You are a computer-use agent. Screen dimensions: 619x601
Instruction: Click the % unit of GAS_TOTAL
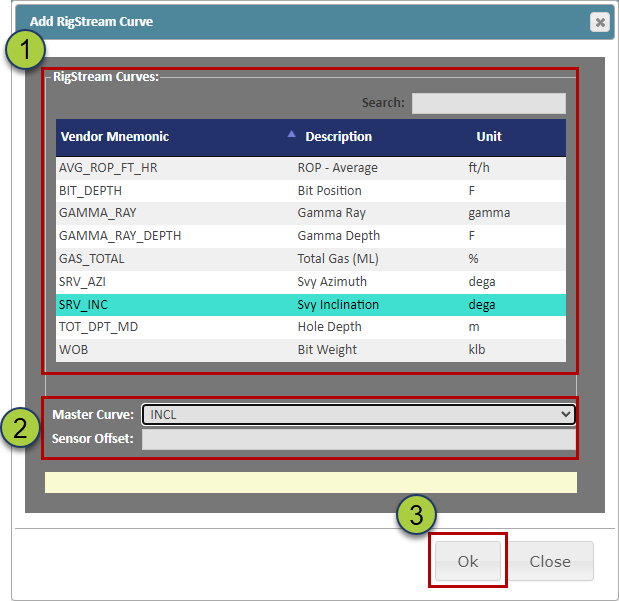tap(473, 259)
